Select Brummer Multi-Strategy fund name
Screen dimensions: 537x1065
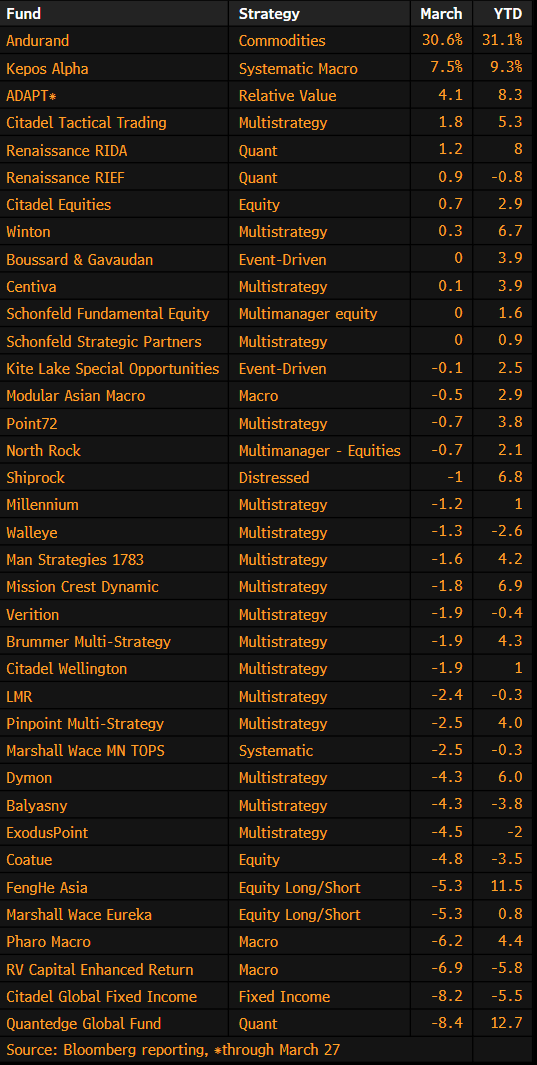pos(88,642)
